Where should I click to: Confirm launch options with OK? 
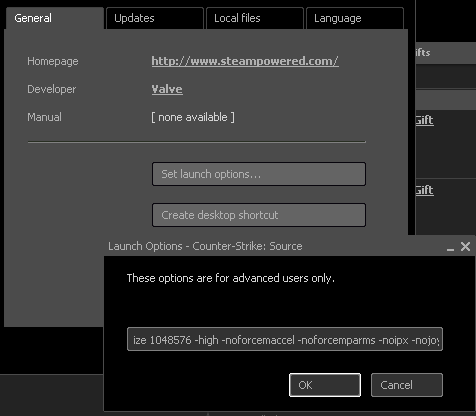pyautogui.click(x=325, y=385)
